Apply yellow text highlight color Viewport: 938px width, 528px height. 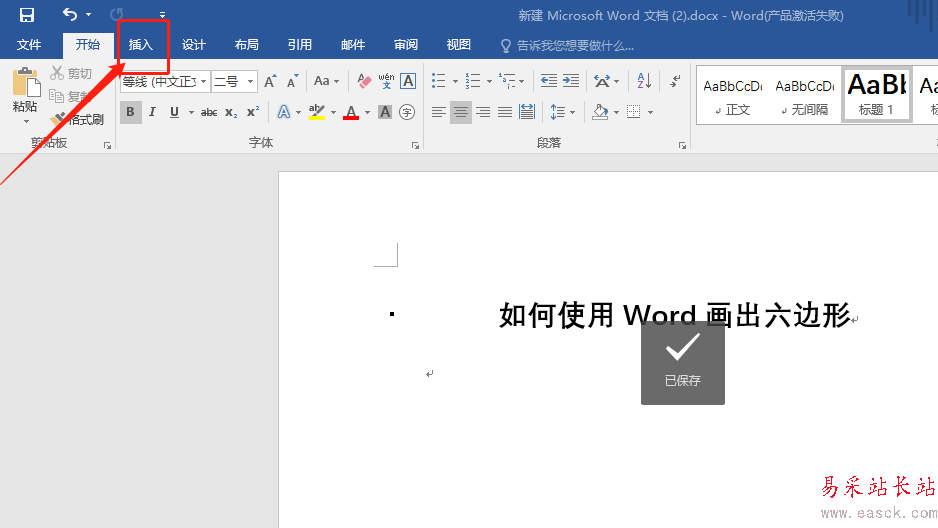pyautogui.click(x=317, y=112)
